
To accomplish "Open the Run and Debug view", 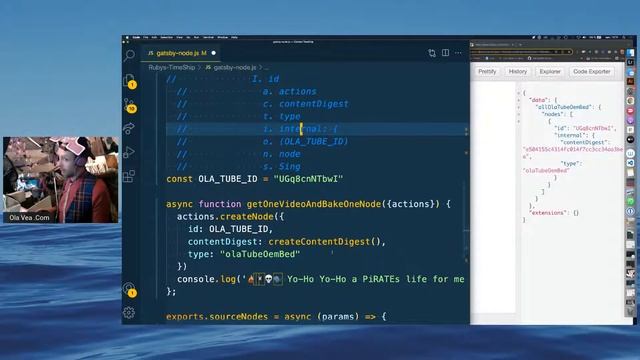I will 129,152.
